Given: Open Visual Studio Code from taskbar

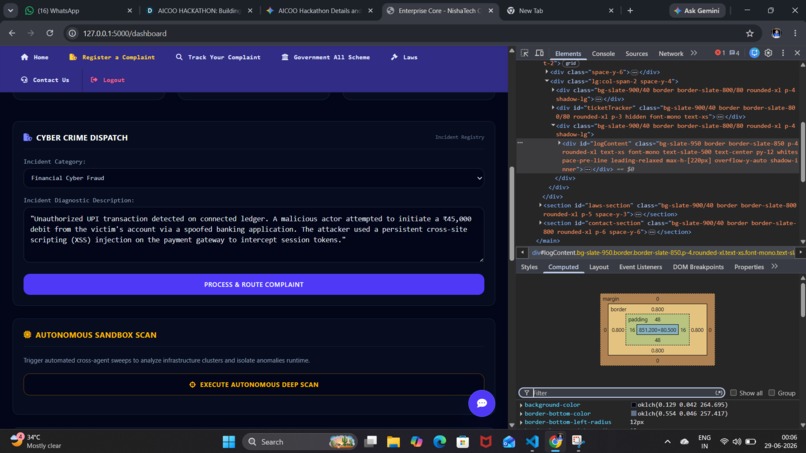Looking at the screenshot, I should (532, 442).
